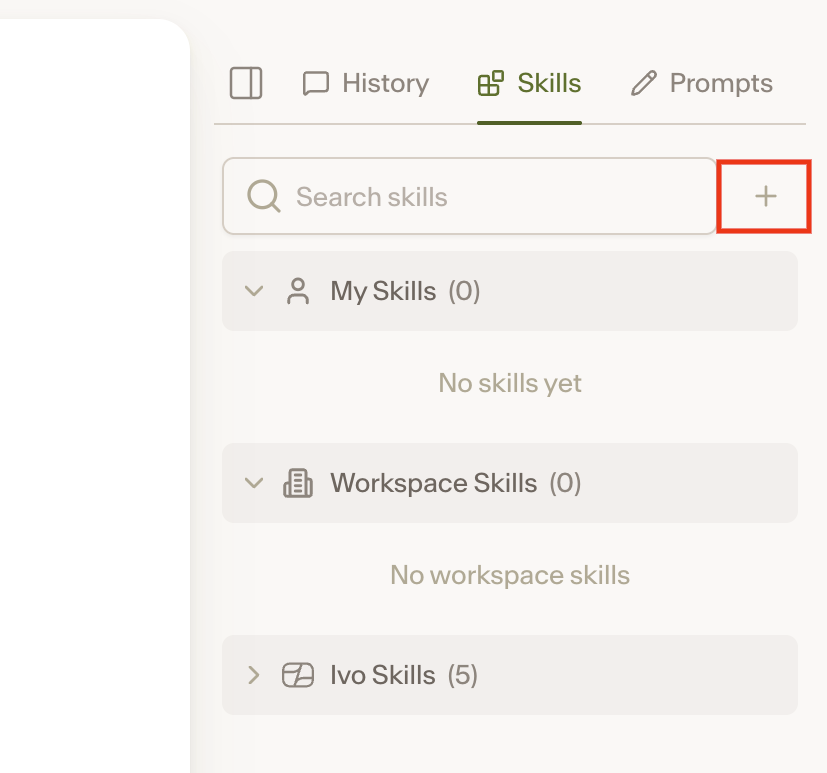827x773 pixels.
Task: Click the pencil Prompts icon
Action: [x=643, y=83]
